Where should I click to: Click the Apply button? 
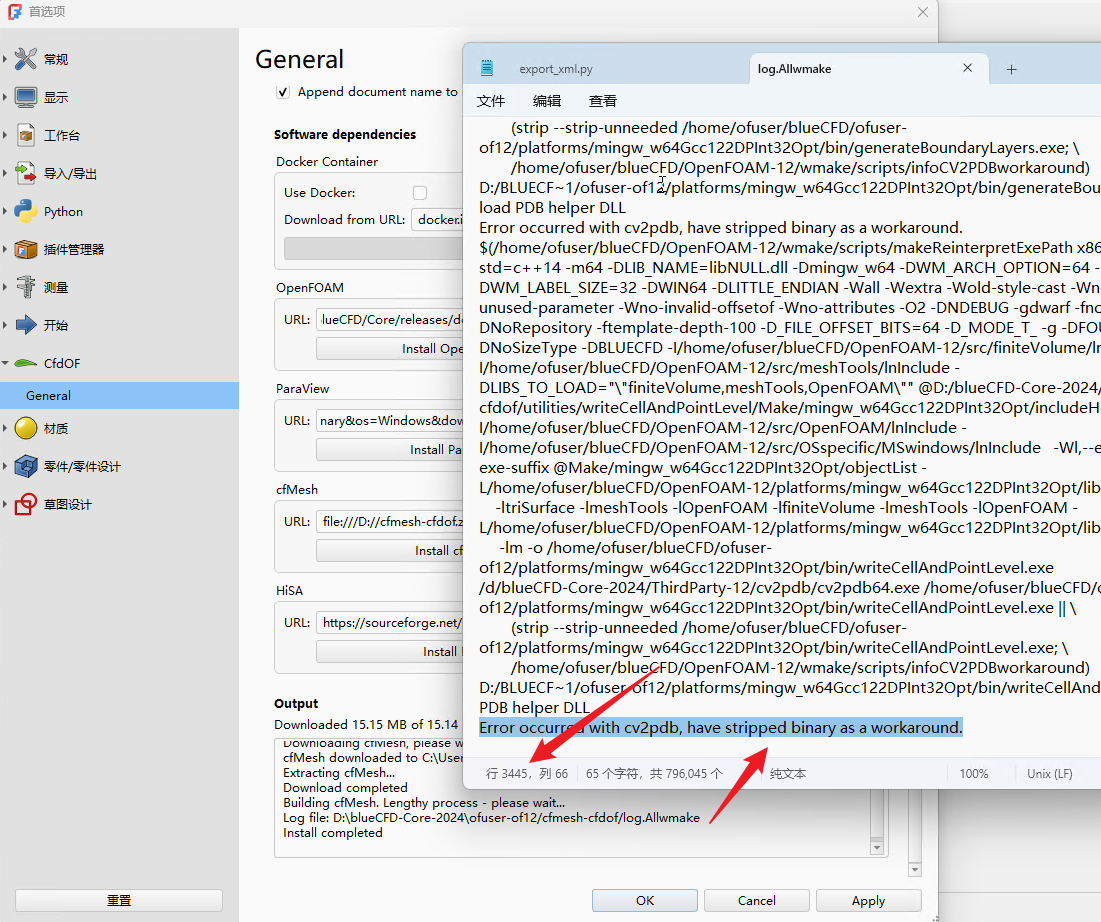click(869, 901)
